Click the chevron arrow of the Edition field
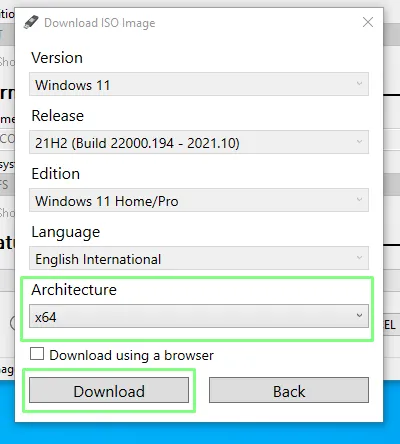This screenshot has height=444, width=400. [x=359, y=199]
